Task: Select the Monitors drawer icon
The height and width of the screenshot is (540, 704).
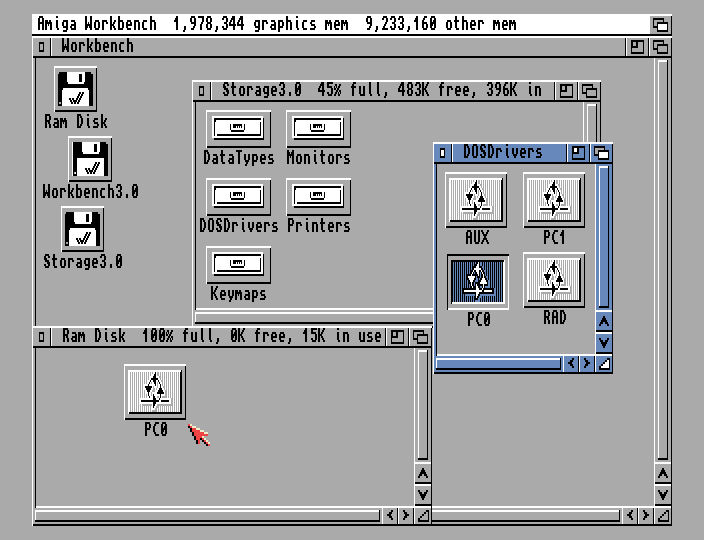Action: tap(318, 129)
